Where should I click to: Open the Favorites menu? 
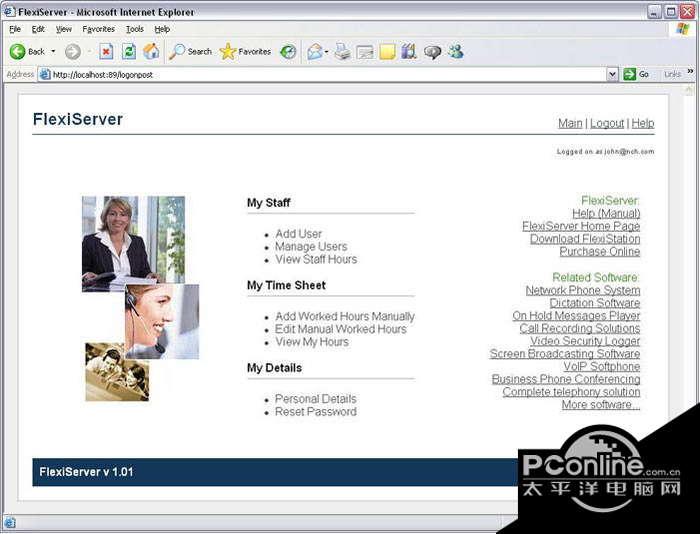[98, 29]
